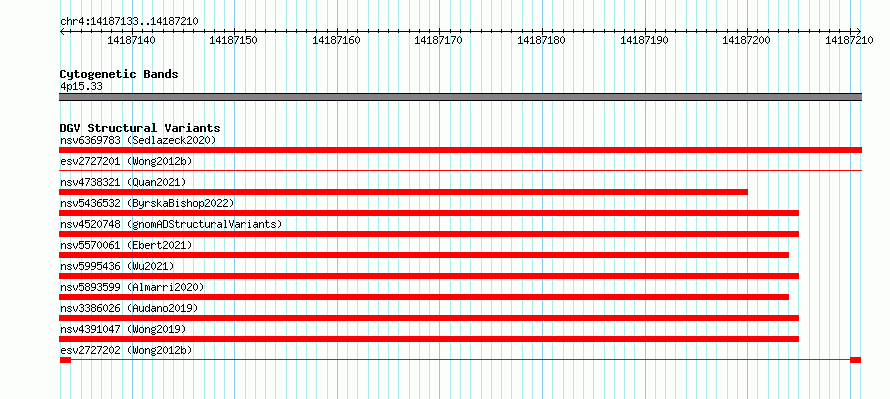Viewport: 890px width, 399px height.
Task: Click the nsv6369783 (Sedlazeck2020) variant label
Action: tap(138, 140)
